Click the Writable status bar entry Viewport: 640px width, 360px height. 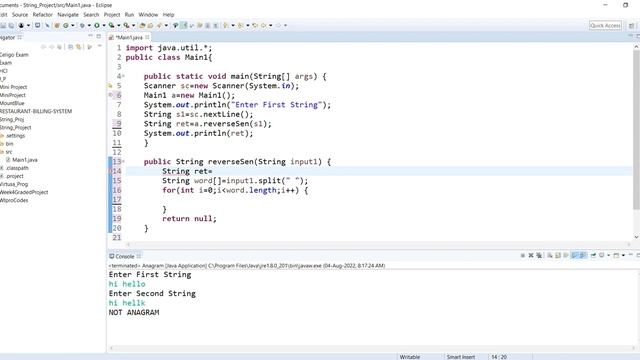[410, 357]
